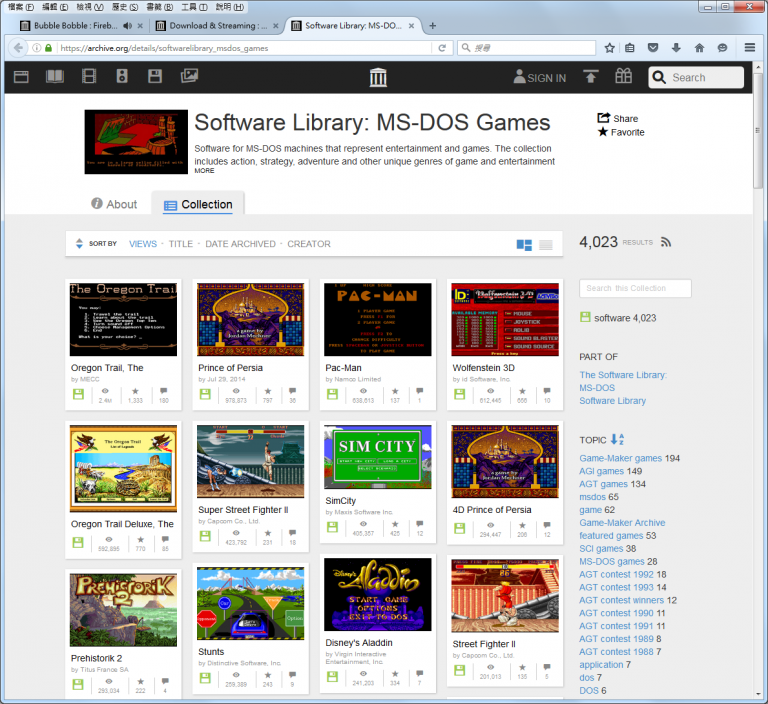
Task: Open the 檔案 (F) menu
Action: click(21, 7)
